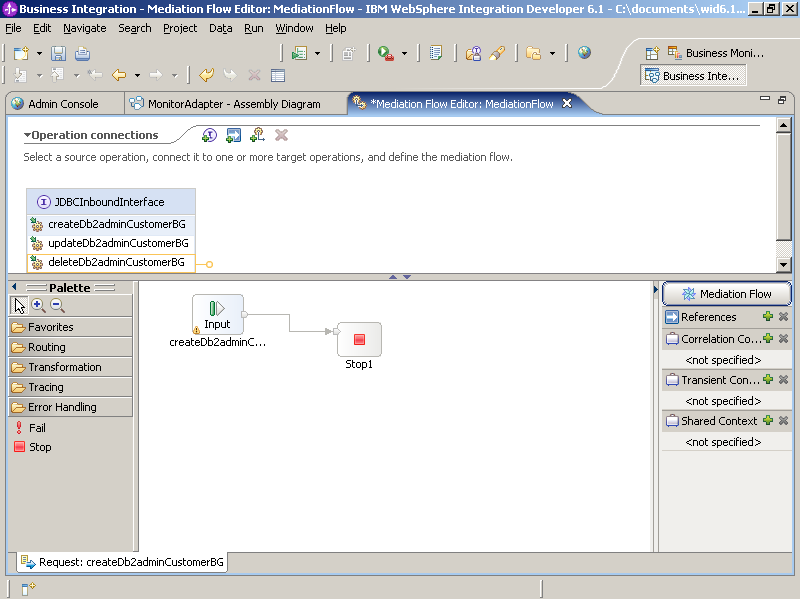The width and height of the screenshot is (800, 600).
Task: Add Transient Context with plus icon
Action: click(768, 379)
